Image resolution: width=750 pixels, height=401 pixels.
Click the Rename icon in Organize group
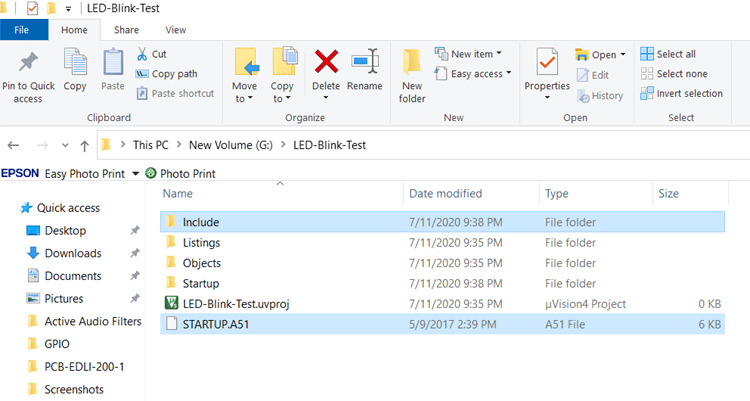coord(364,62)
